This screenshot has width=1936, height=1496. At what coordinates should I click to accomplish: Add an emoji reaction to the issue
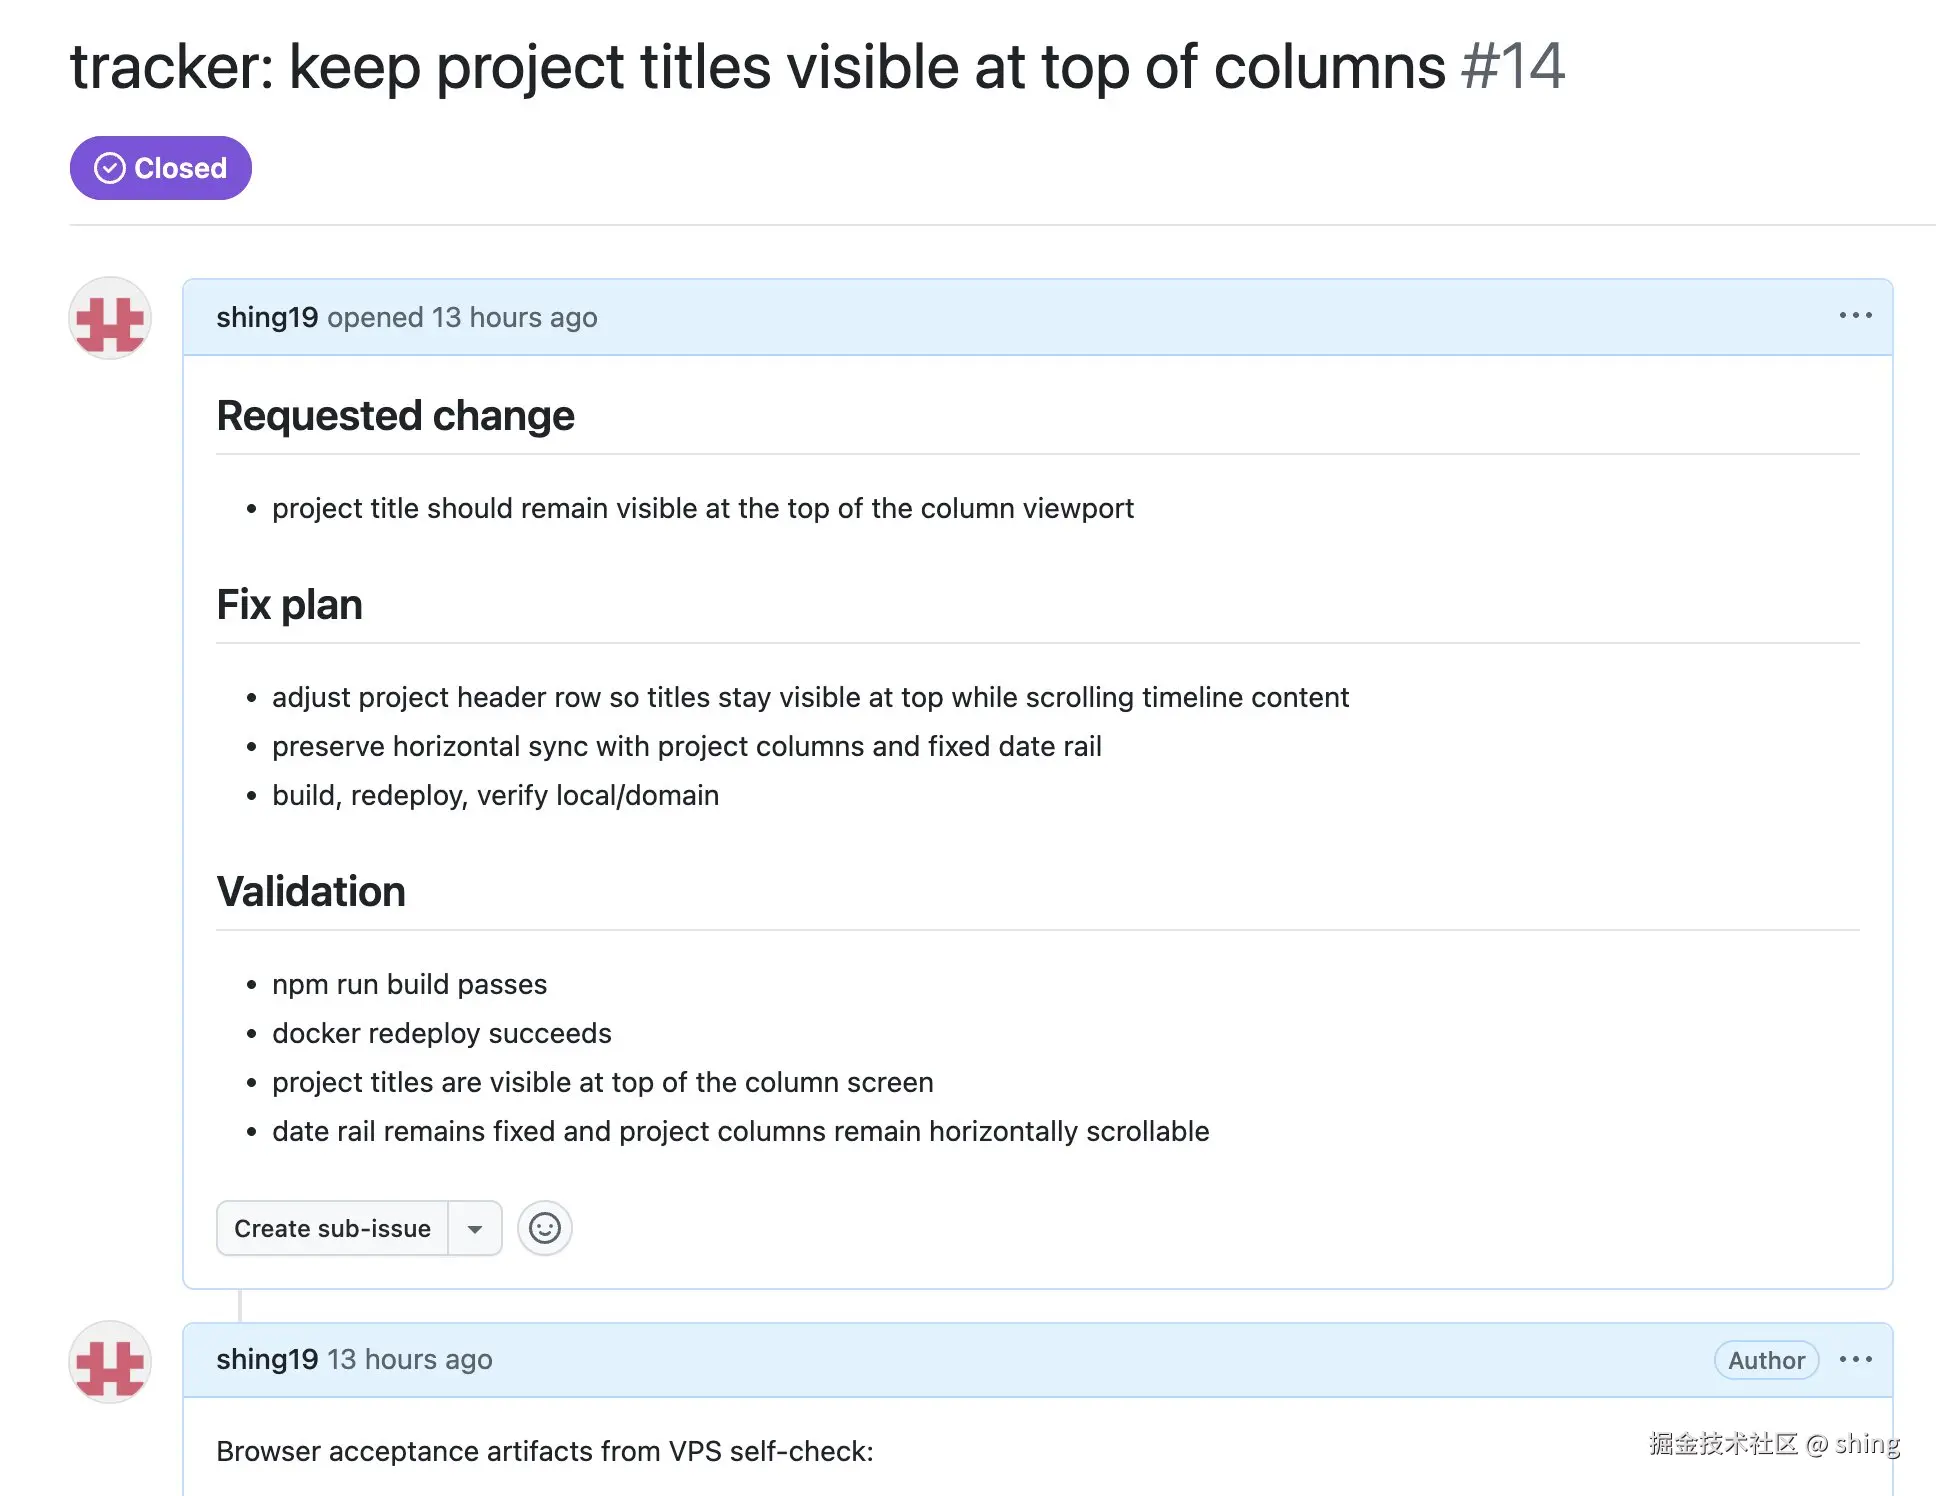click(x=544, y=1228)
